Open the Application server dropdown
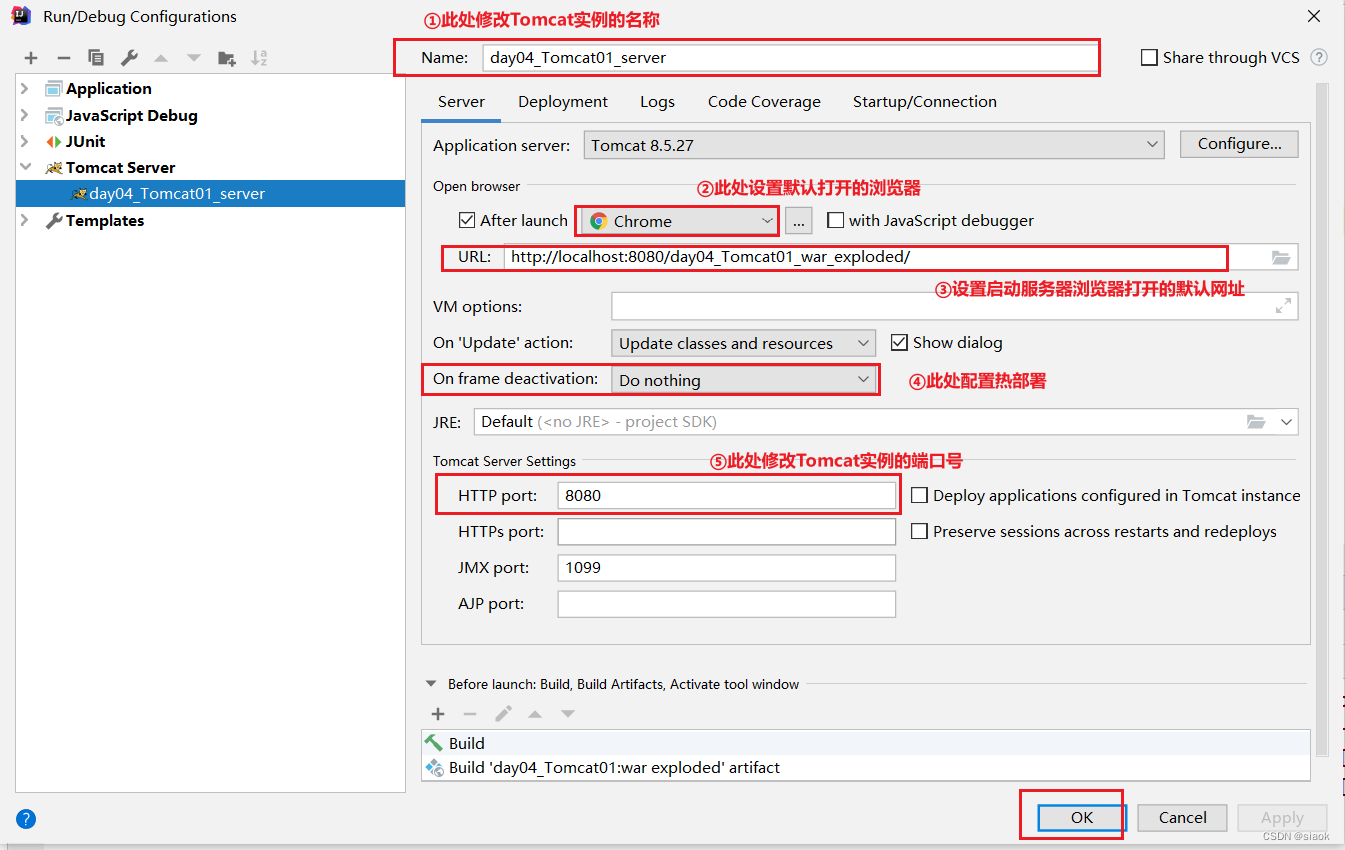This screenshot has height=850, width=1345. coord(874,145)
